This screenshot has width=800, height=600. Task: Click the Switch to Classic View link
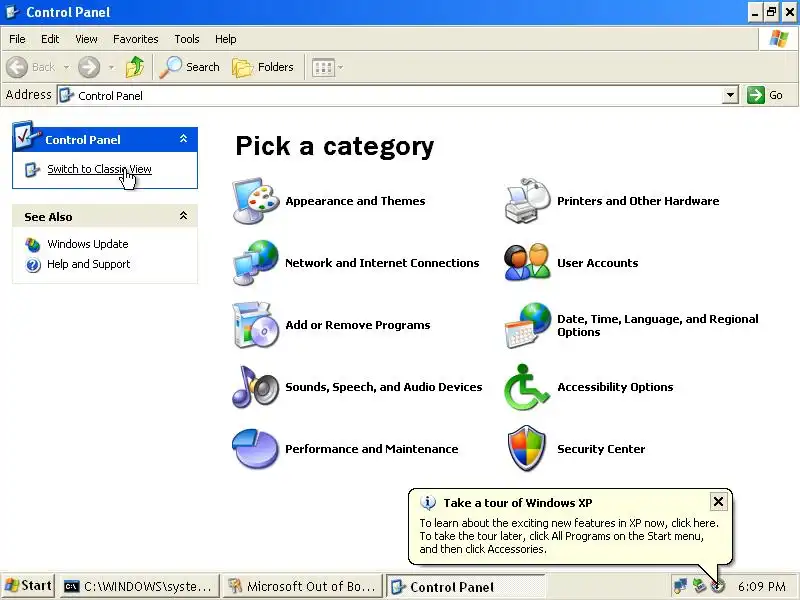click(x=99, y=169)
